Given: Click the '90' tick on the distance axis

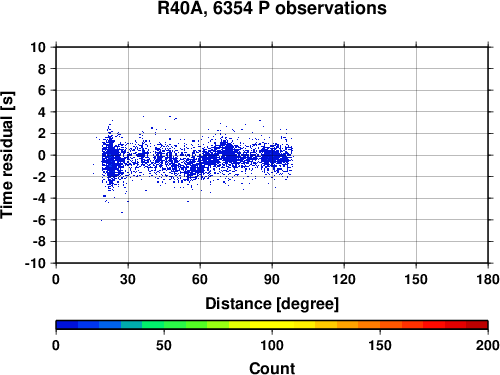Looking at the screenshot, I should (x=272, y=279).
